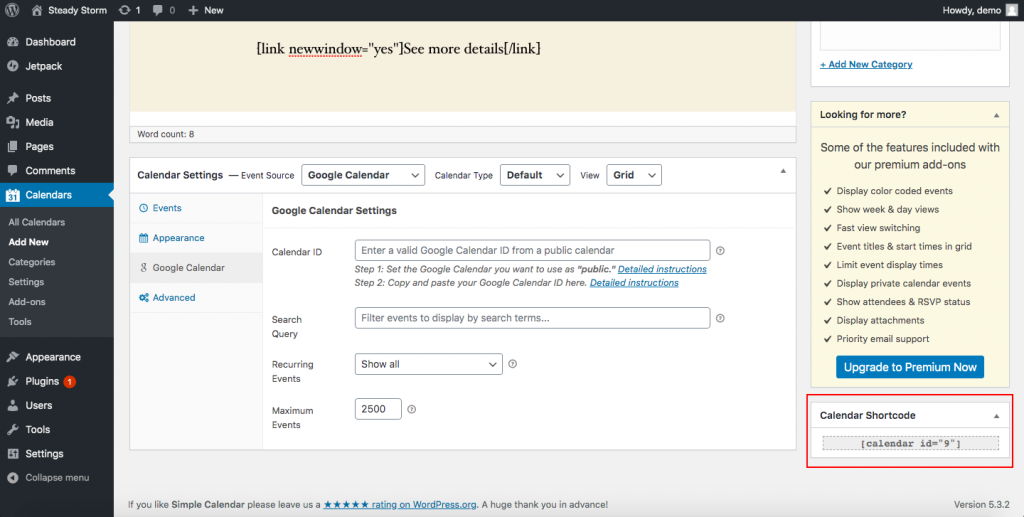Click the Search Query help question icon
Screen dimensions: 1024x517
pyautogui.click(x=720, y=319)
